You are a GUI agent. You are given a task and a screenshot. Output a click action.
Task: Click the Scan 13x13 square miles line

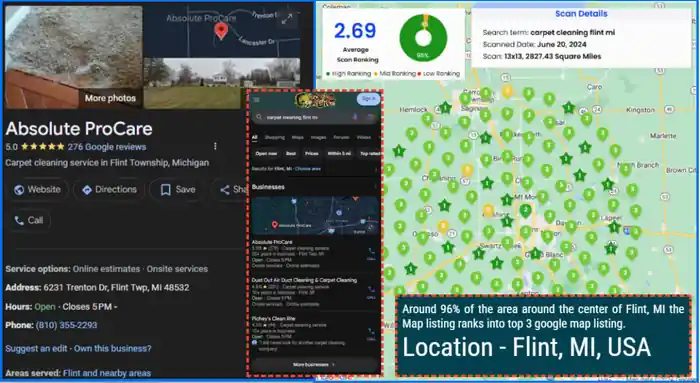coord(542,56)
